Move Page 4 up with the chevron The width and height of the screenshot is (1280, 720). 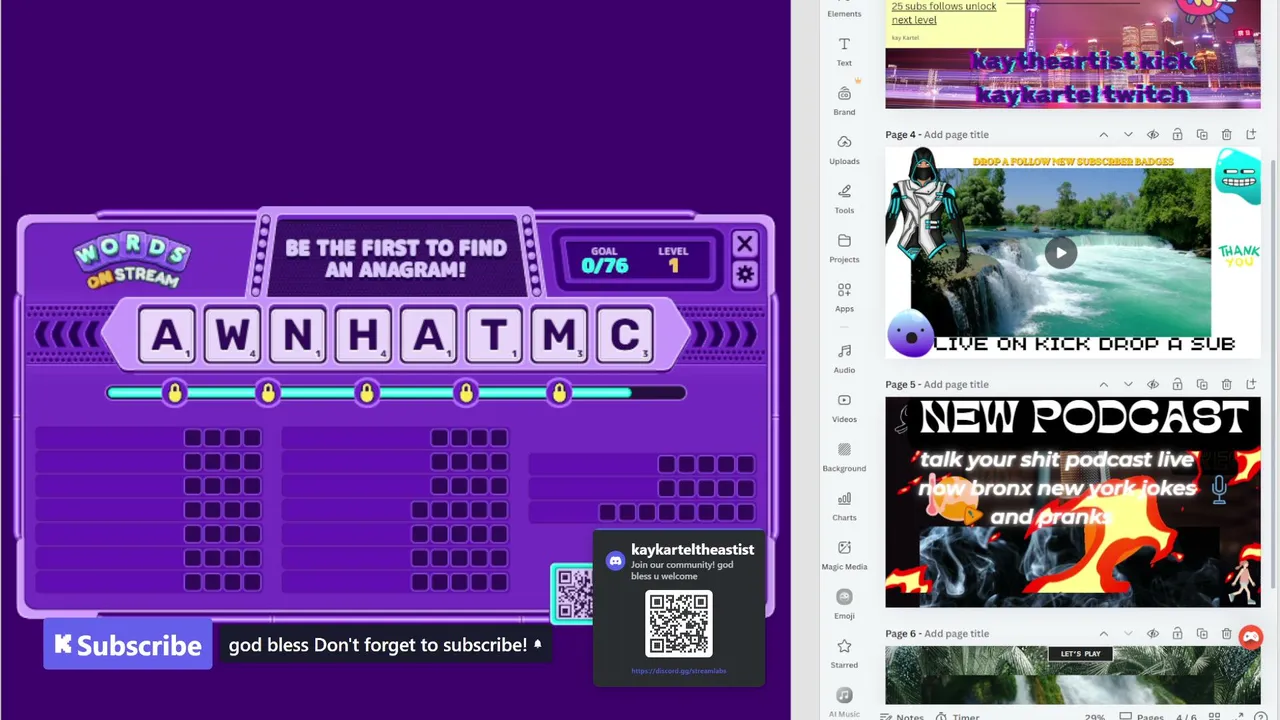click(1104, 135)
